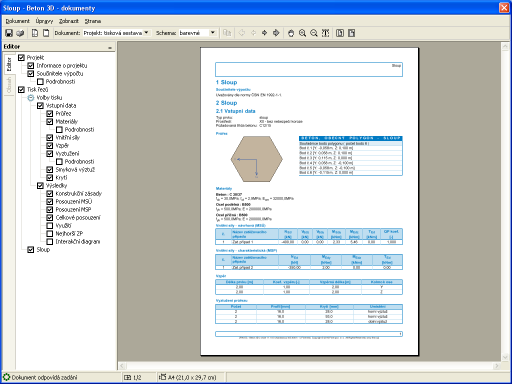Click the zoom out magnifier icon
Screen dimensions: 512x384
point(314,33)
